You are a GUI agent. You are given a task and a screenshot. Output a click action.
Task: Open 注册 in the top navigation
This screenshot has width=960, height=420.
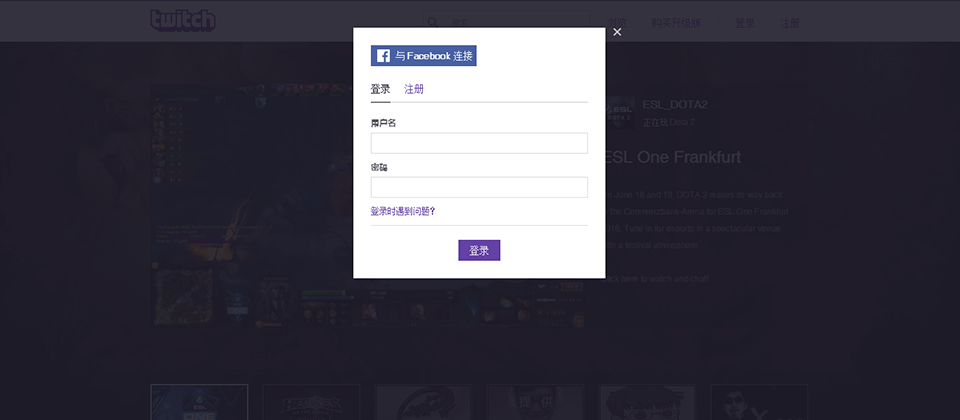click(x=790, y=23)
